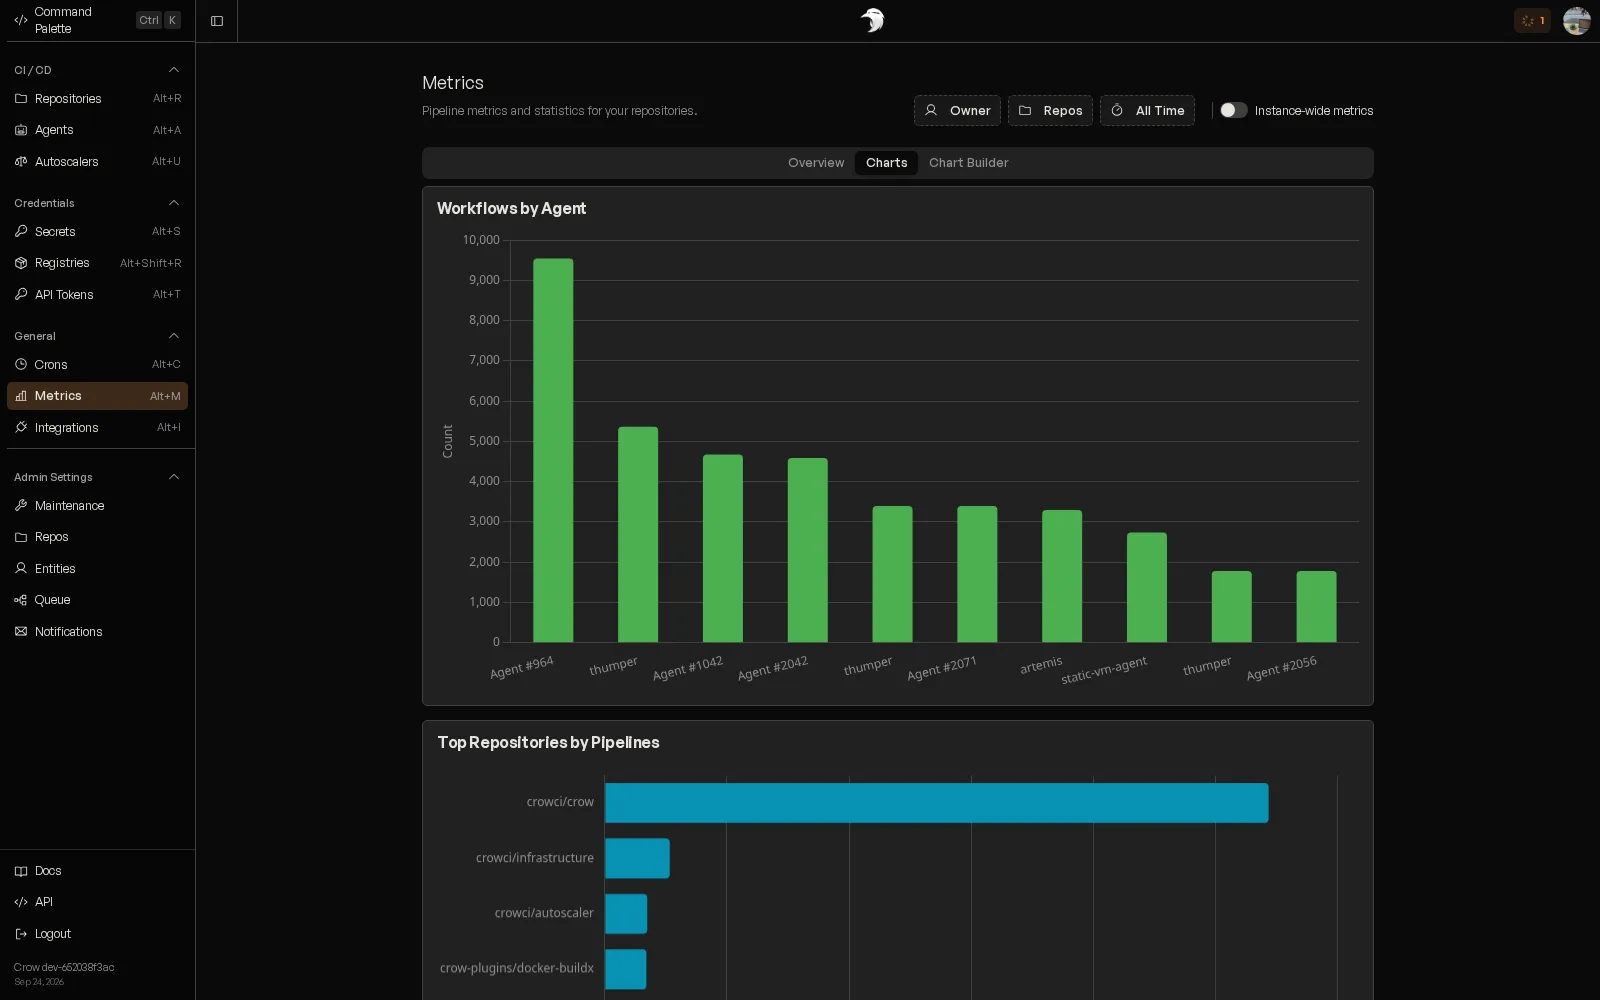
Task: Collapse the CI / CD section
Action: pyautogui.click(x=174, y=70)
